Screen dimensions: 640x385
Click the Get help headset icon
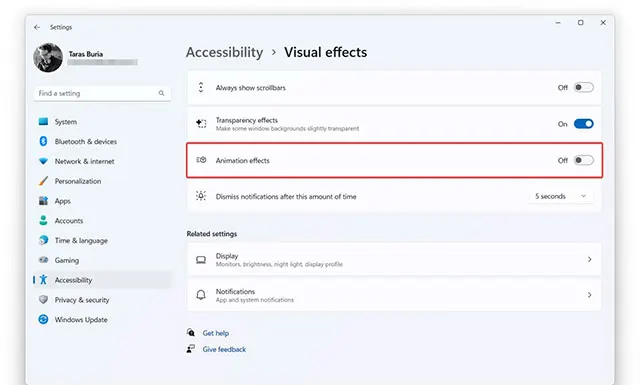tap(191, 332)
